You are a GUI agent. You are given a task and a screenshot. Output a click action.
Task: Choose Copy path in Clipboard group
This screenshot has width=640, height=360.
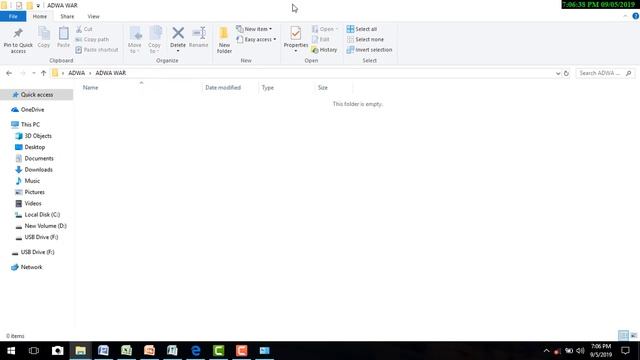[x=92, y=39]
